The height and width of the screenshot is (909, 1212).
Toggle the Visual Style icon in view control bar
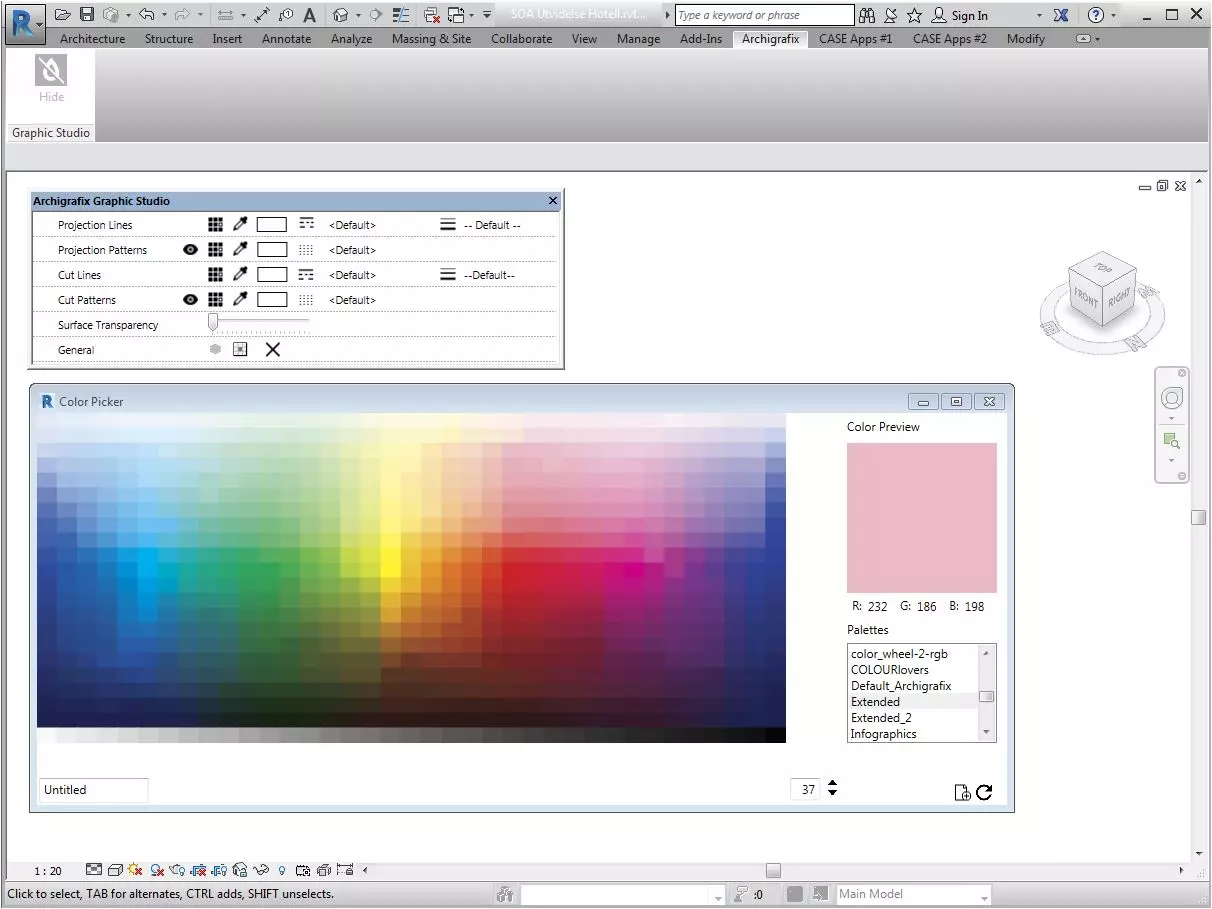tap(115, 870)
